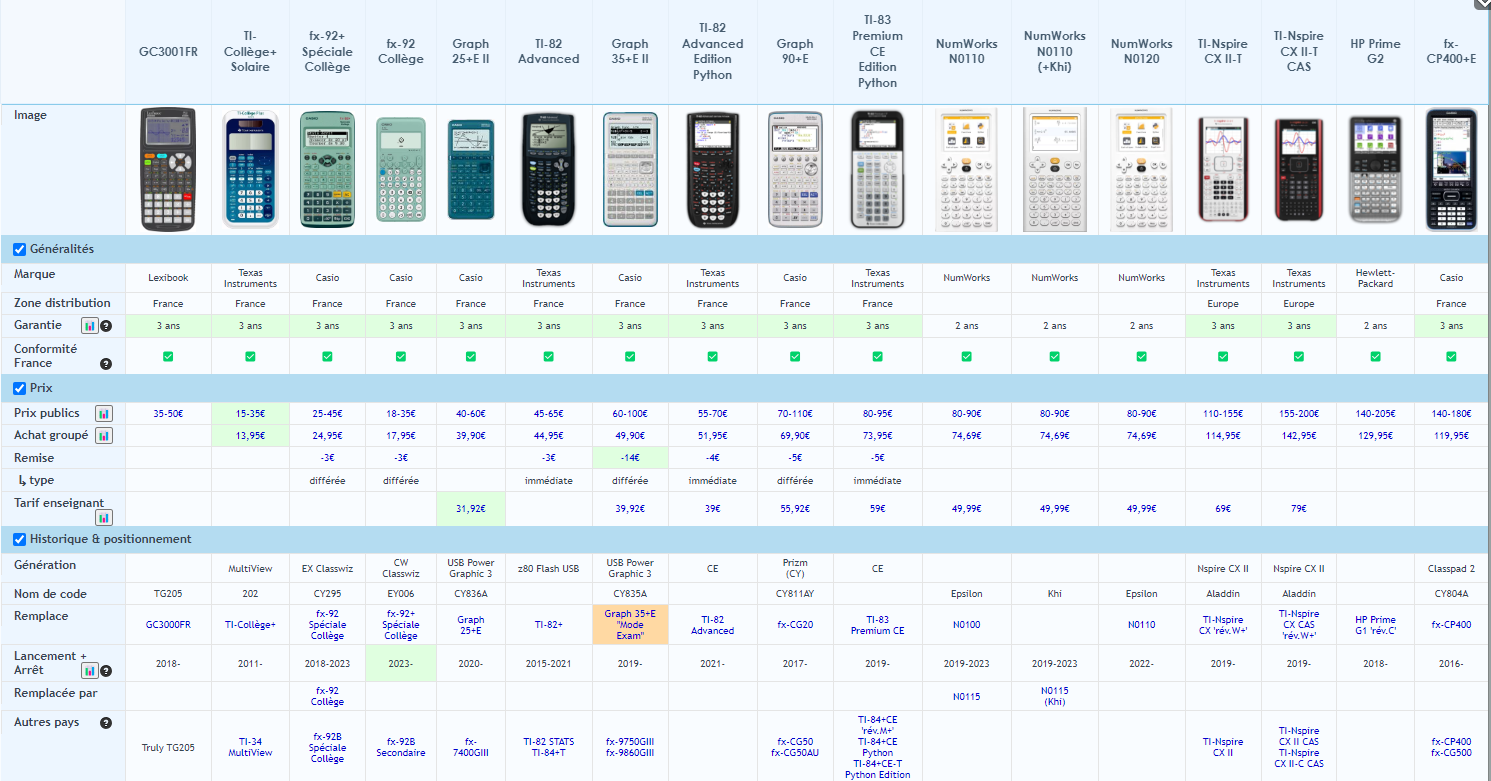
Task: Open the Lancement + Arrêt chart icon
Action: pos(90,671)
